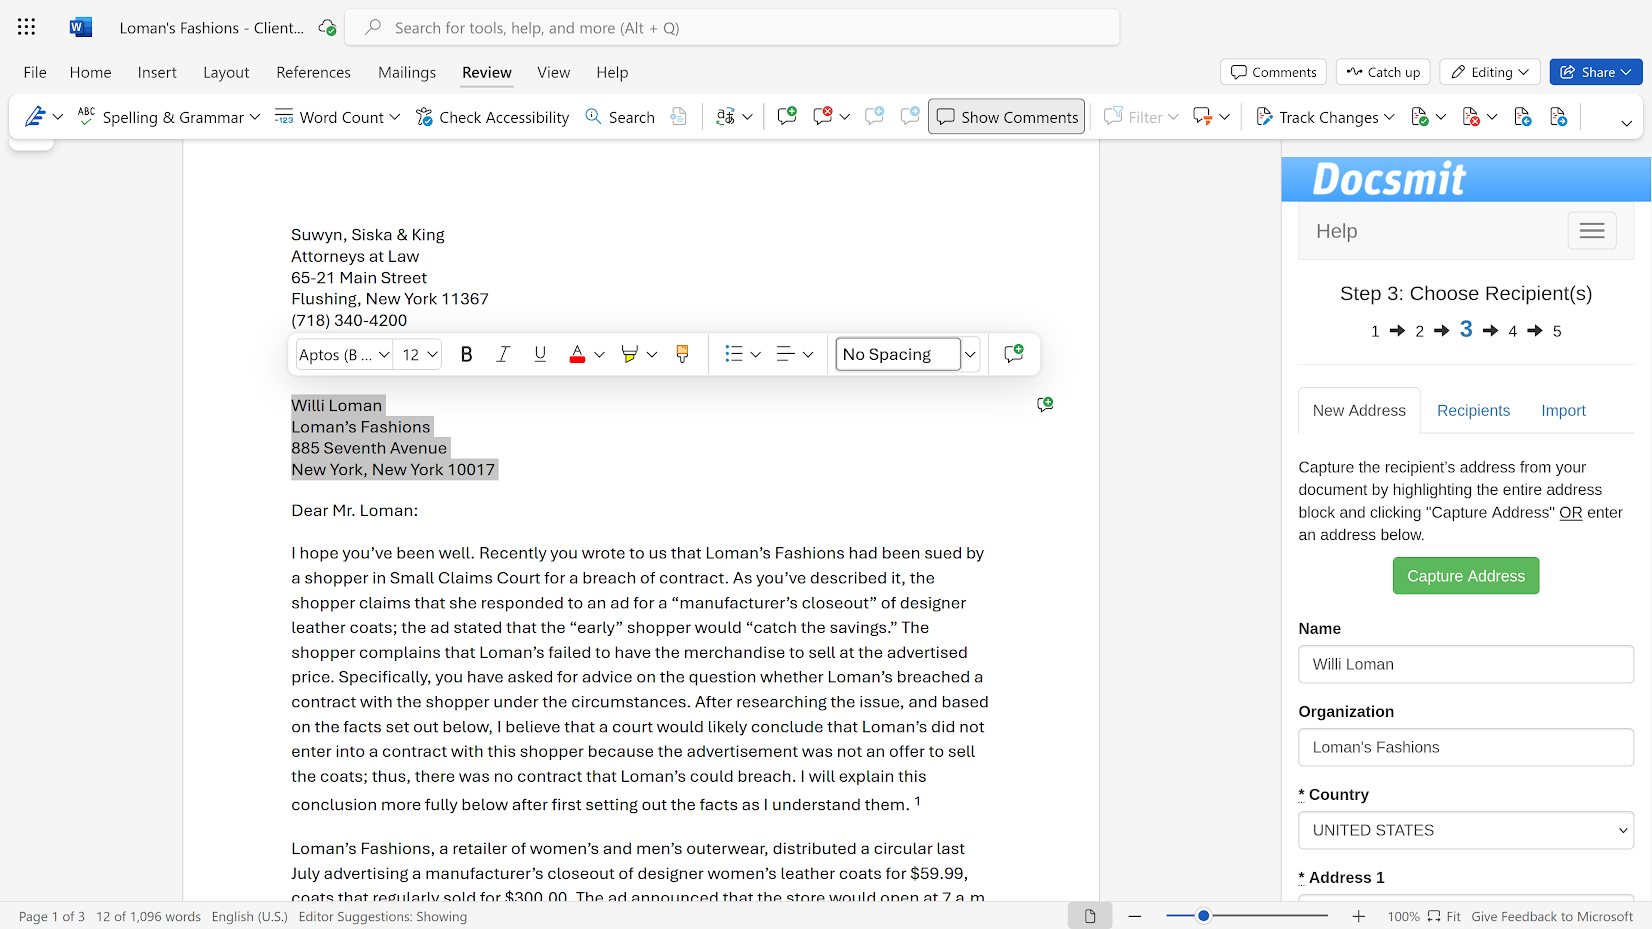The height and width of the screenshot is (929, 1652).
Task: Click the Format Painter brush icon
Action: pyautogui.click(x=682, y=354)
